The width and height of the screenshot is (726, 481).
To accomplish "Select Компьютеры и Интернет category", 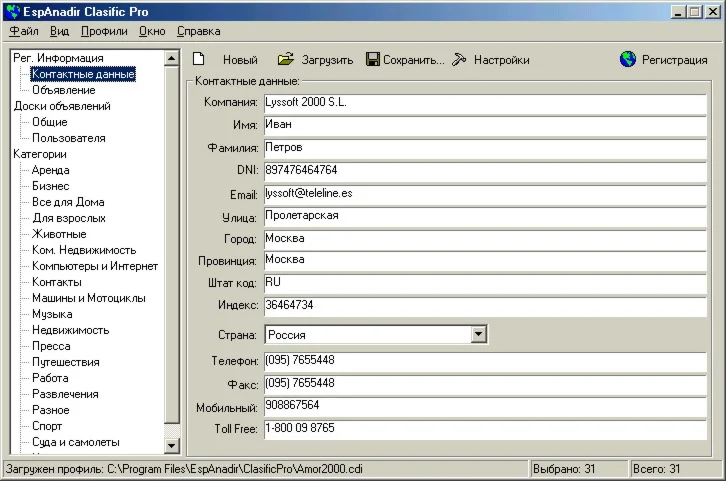I will (x=95, y=266).
